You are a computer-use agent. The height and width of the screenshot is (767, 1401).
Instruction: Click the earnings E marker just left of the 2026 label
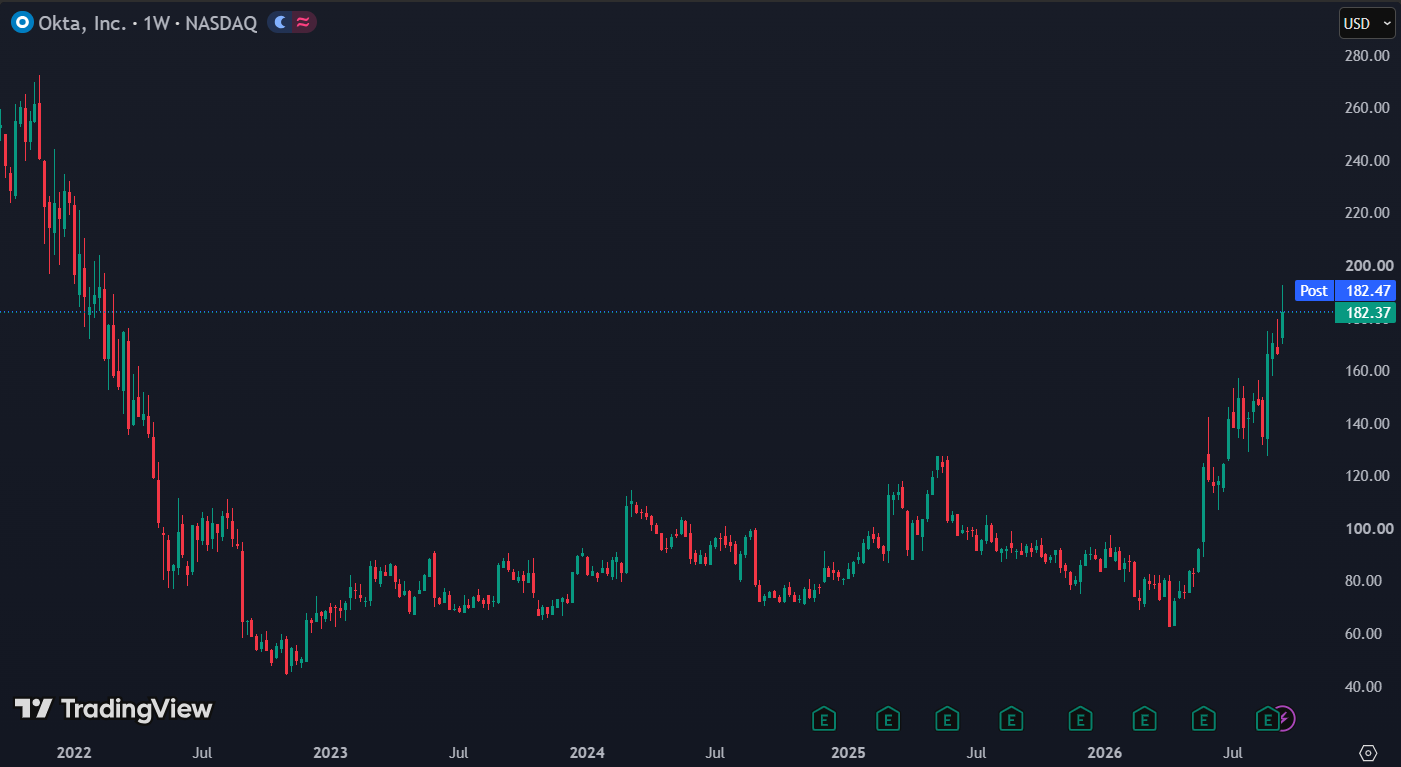click(x=1080, y=718)
